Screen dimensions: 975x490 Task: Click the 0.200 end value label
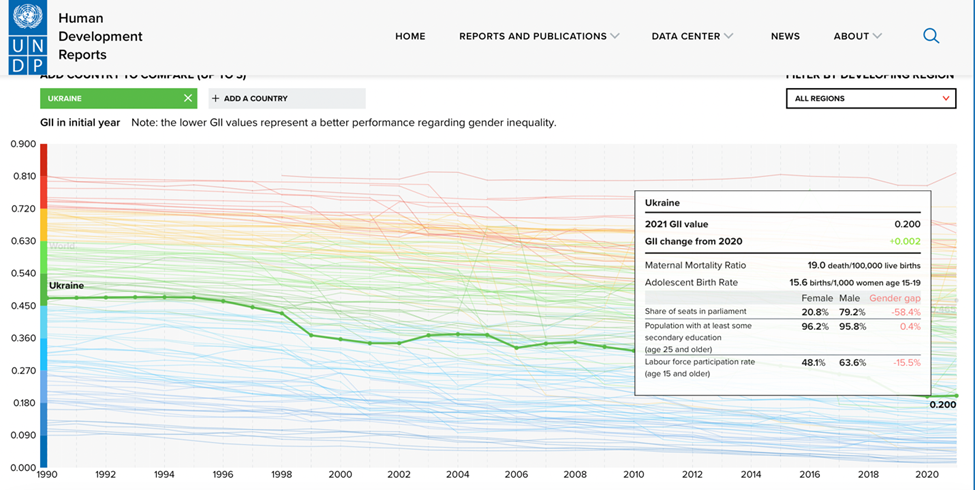[943, 405]
